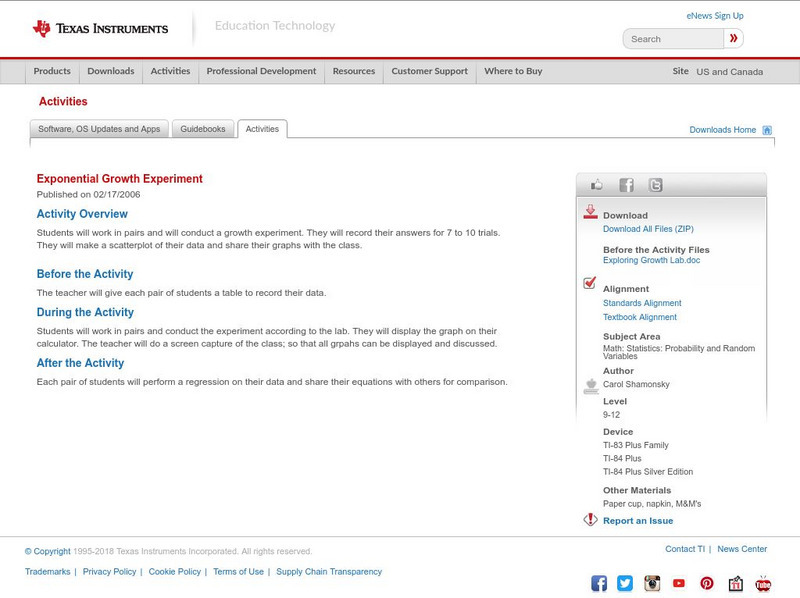Open the US and Canada site selector

pyautogui.click(x=730, y=72)
